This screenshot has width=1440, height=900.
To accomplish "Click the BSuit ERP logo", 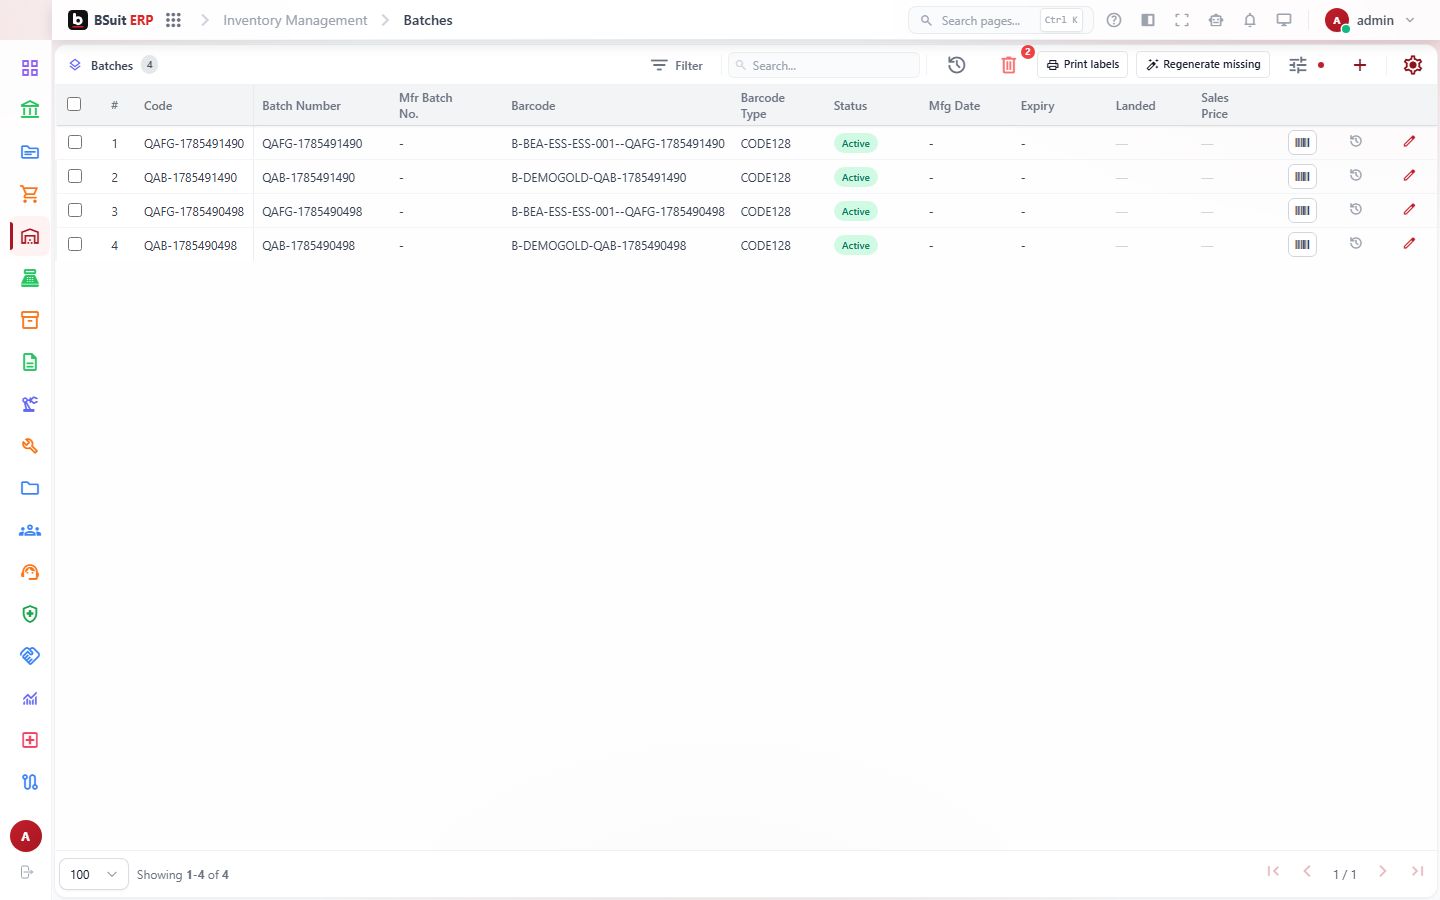I will [x=111, y=20].
